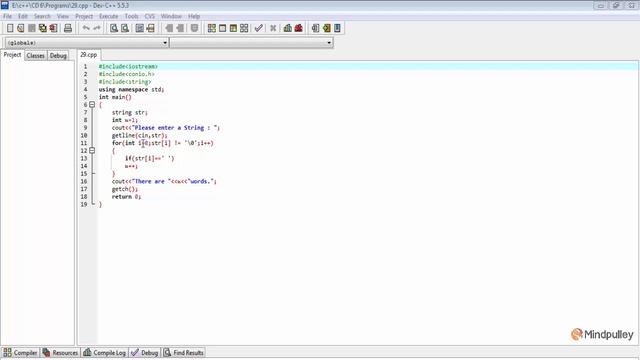This screenshot has width=640, height=360.
Task: Open the Help menu
Action: 194,16
